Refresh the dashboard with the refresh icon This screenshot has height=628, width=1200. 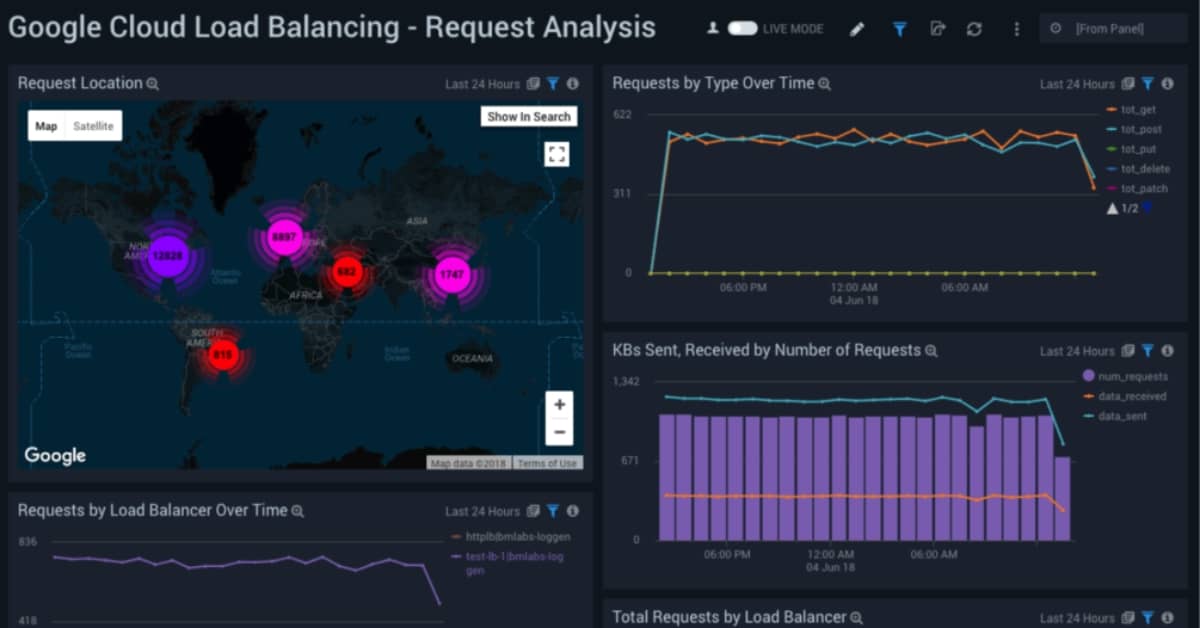point(974,29)
